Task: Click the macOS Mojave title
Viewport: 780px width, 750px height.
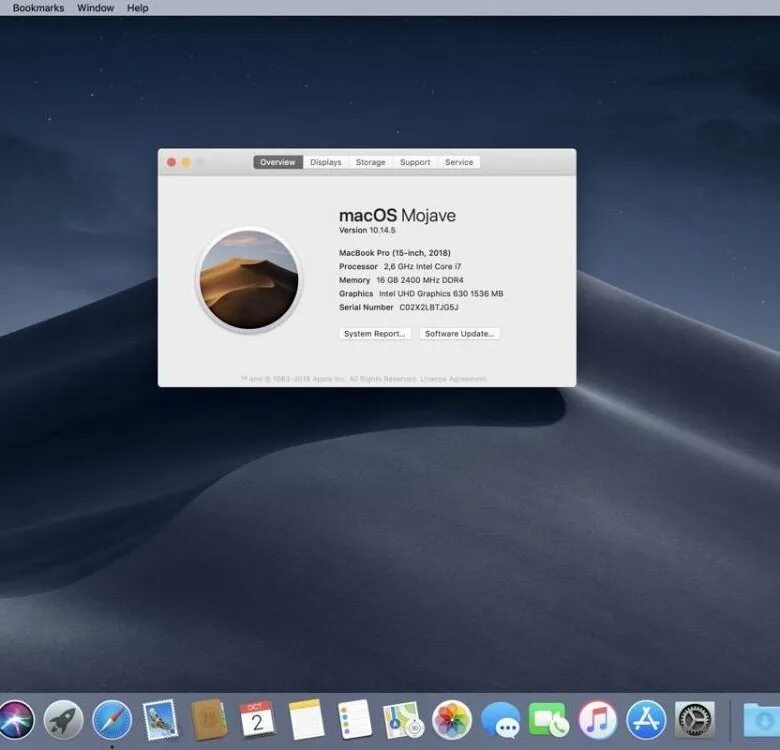Action: pos(397,215)
